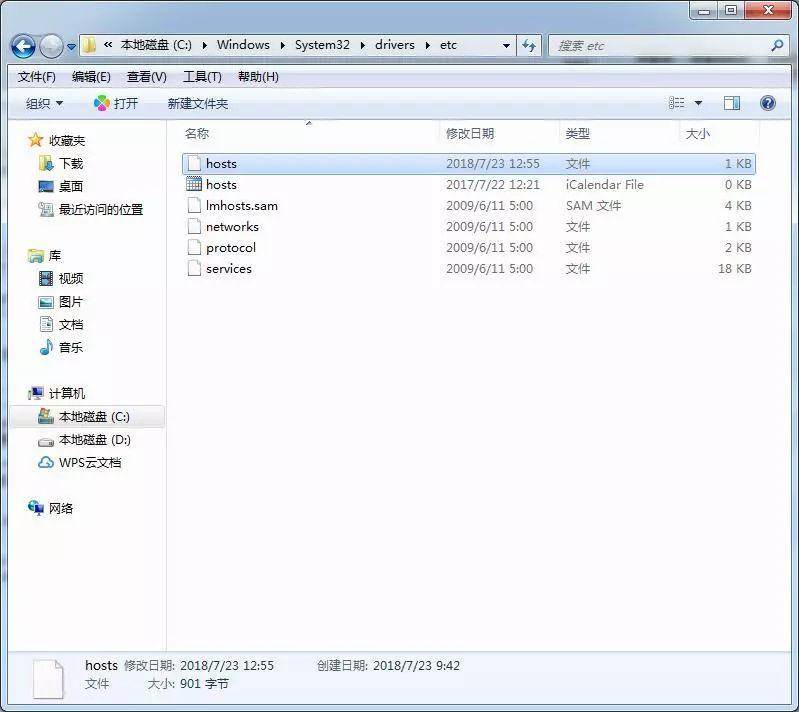The height and width of the screenshot is (712, 799).
Task: Click 2018/7/23 9:42 creation date in details pane
Action: point(416,665)
